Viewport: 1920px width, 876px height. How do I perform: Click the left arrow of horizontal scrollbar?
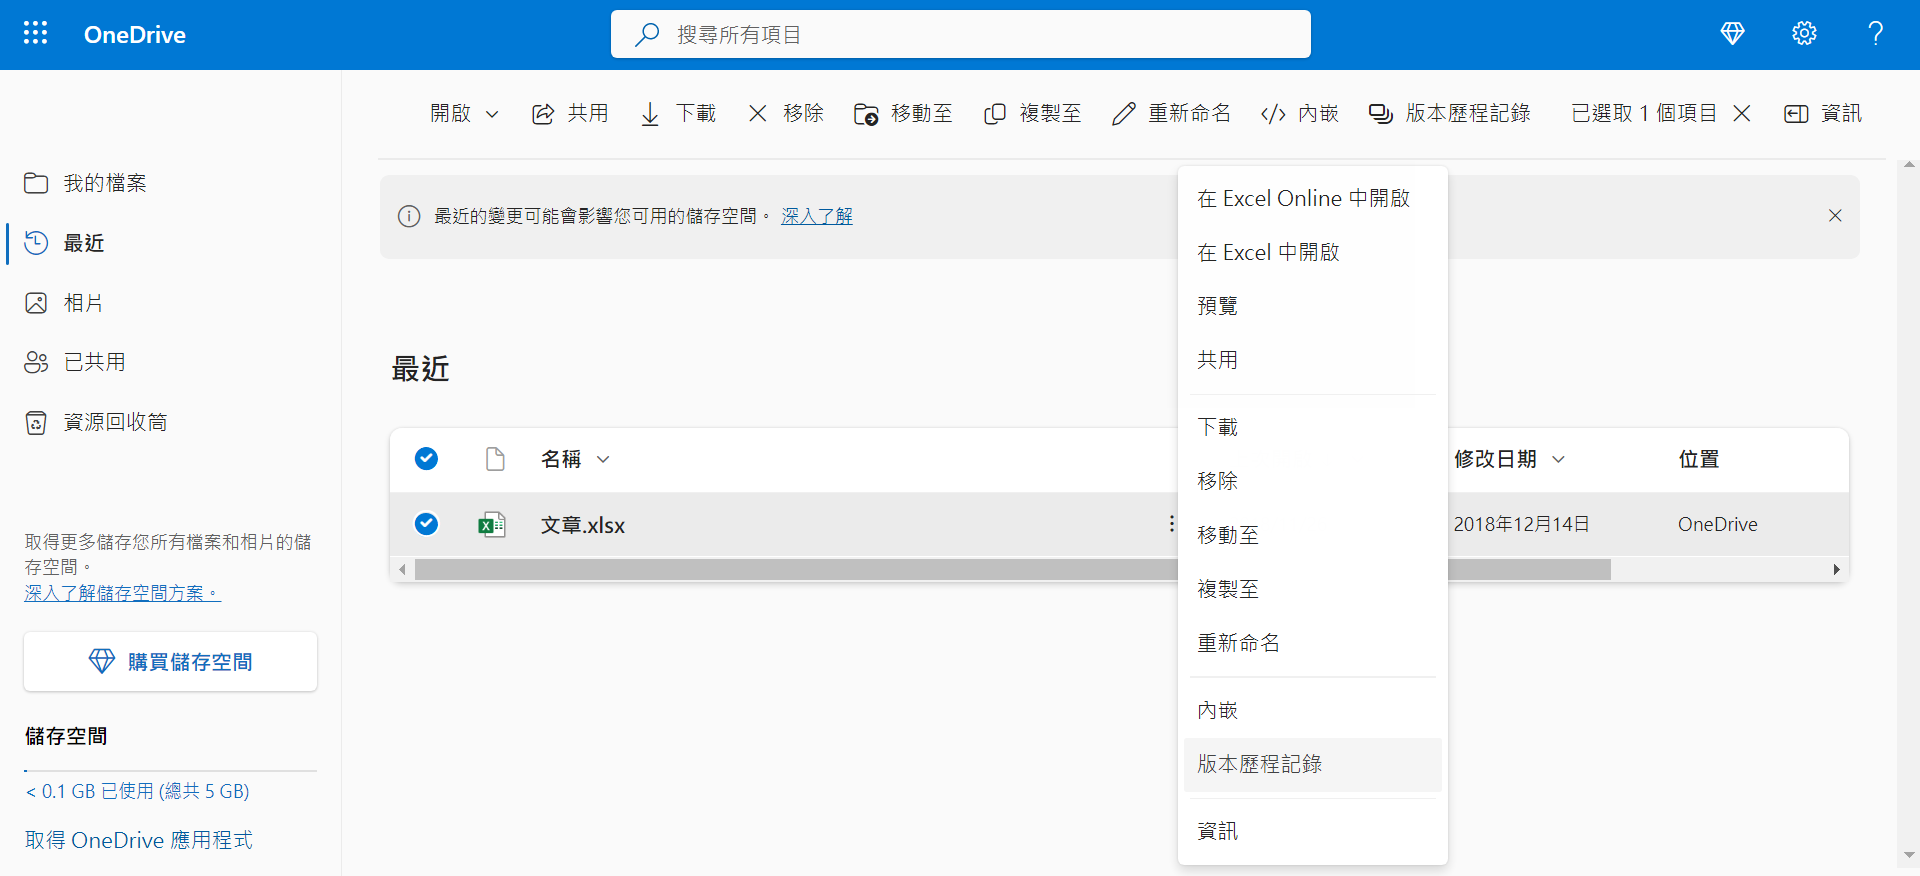point(402,570)
